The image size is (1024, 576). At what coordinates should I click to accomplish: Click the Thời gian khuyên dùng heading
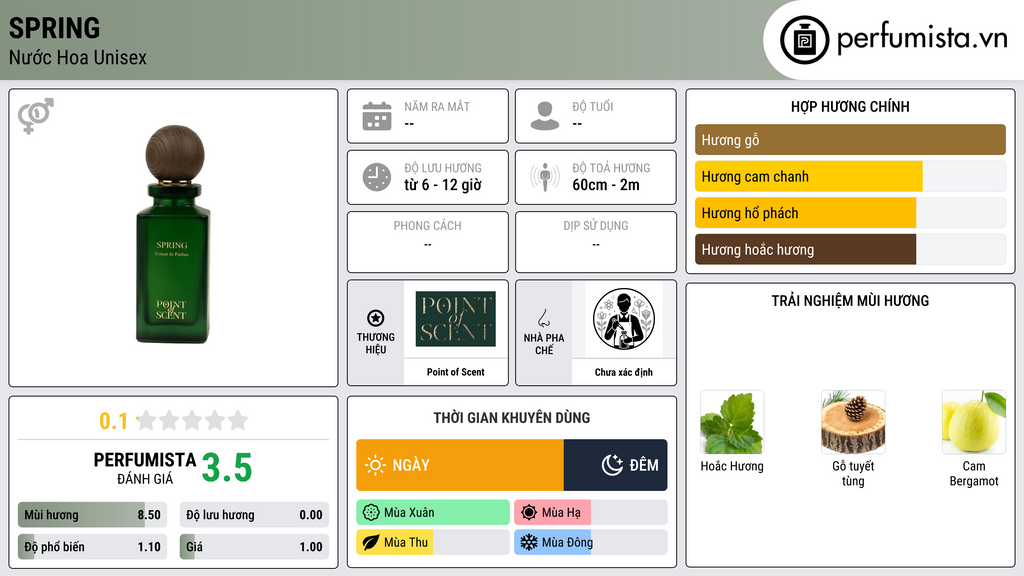(x=512, y=418)
